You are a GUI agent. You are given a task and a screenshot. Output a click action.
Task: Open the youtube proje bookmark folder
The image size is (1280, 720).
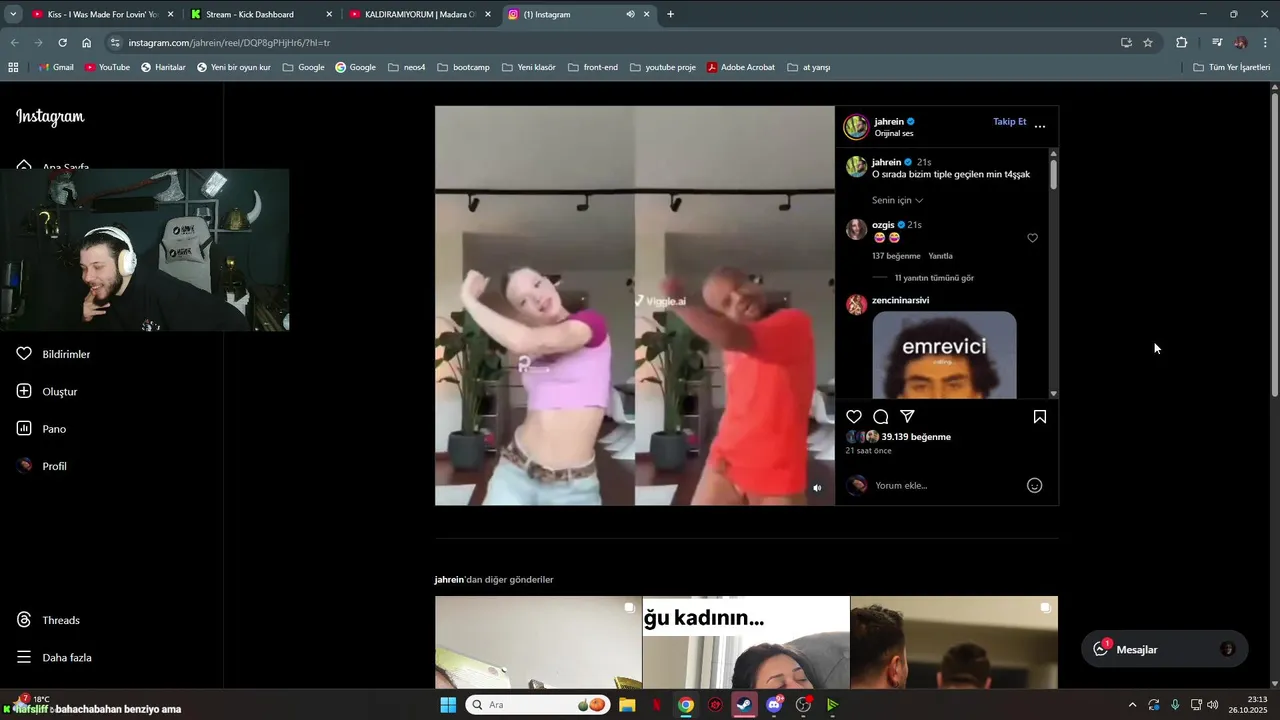point(662,67)
